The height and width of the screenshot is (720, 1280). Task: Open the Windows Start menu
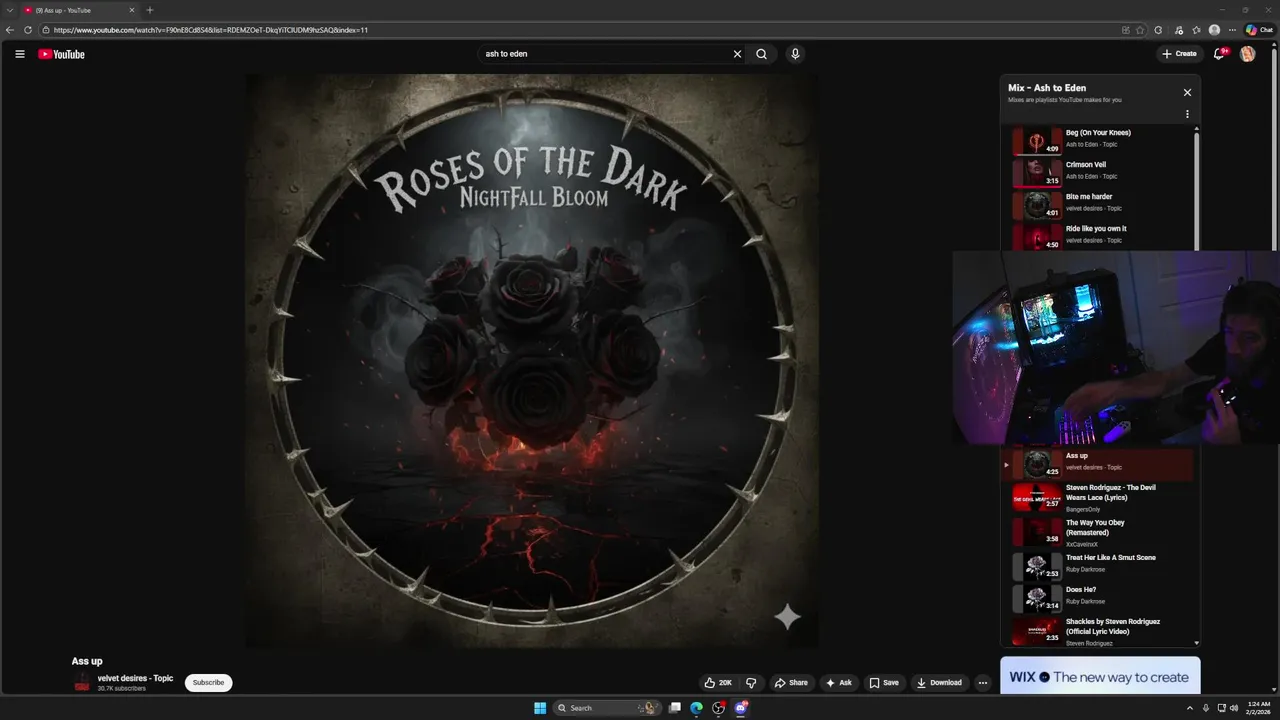540,708
